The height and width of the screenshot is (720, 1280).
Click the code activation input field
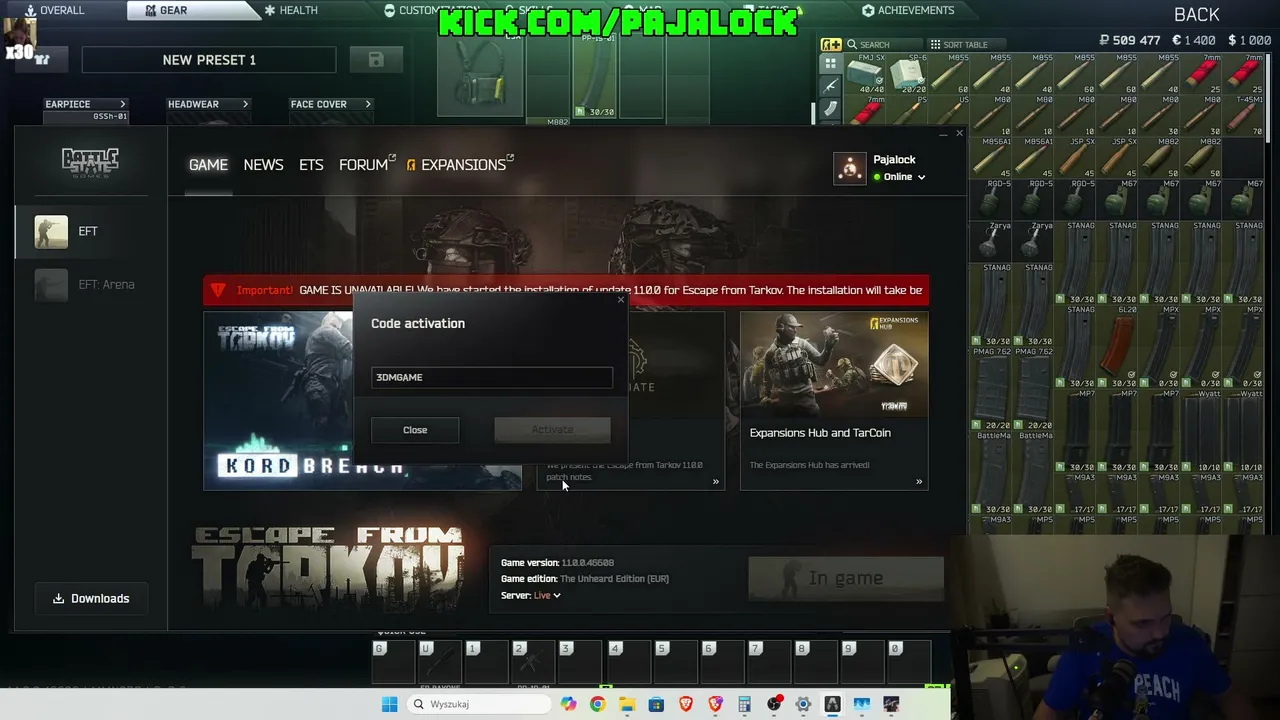point(492,377)
